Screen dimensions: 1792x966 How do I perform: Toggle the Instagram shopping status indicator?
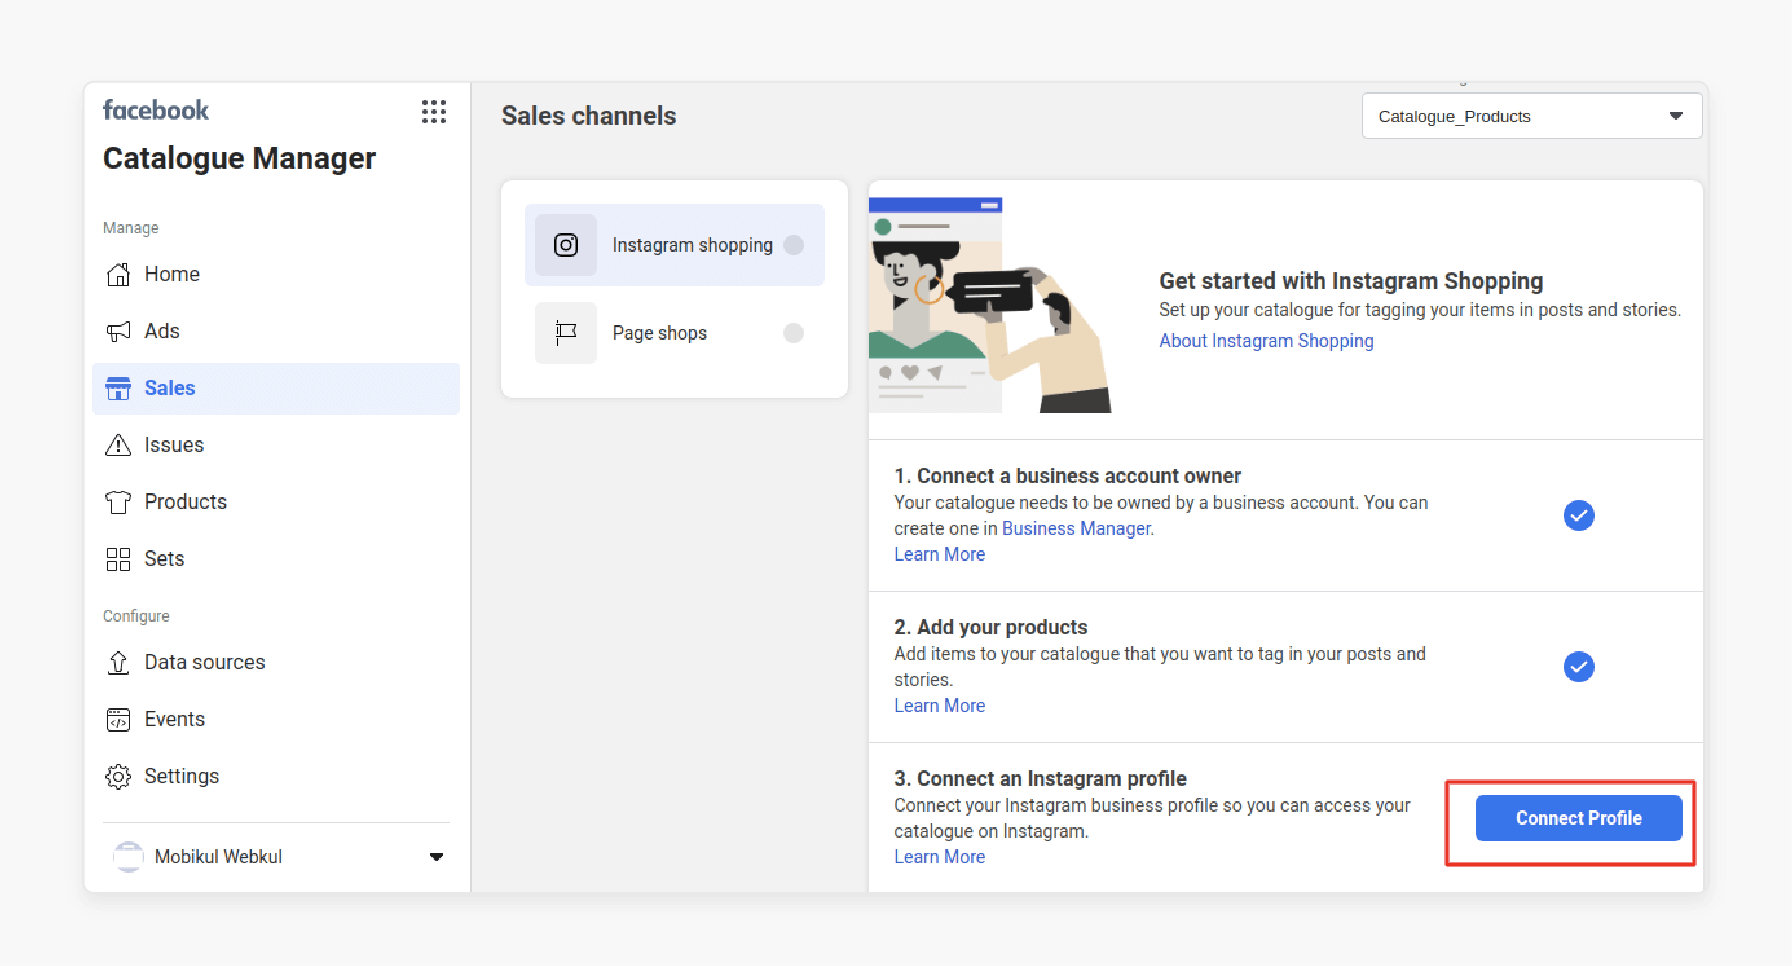tap(794, 245)
